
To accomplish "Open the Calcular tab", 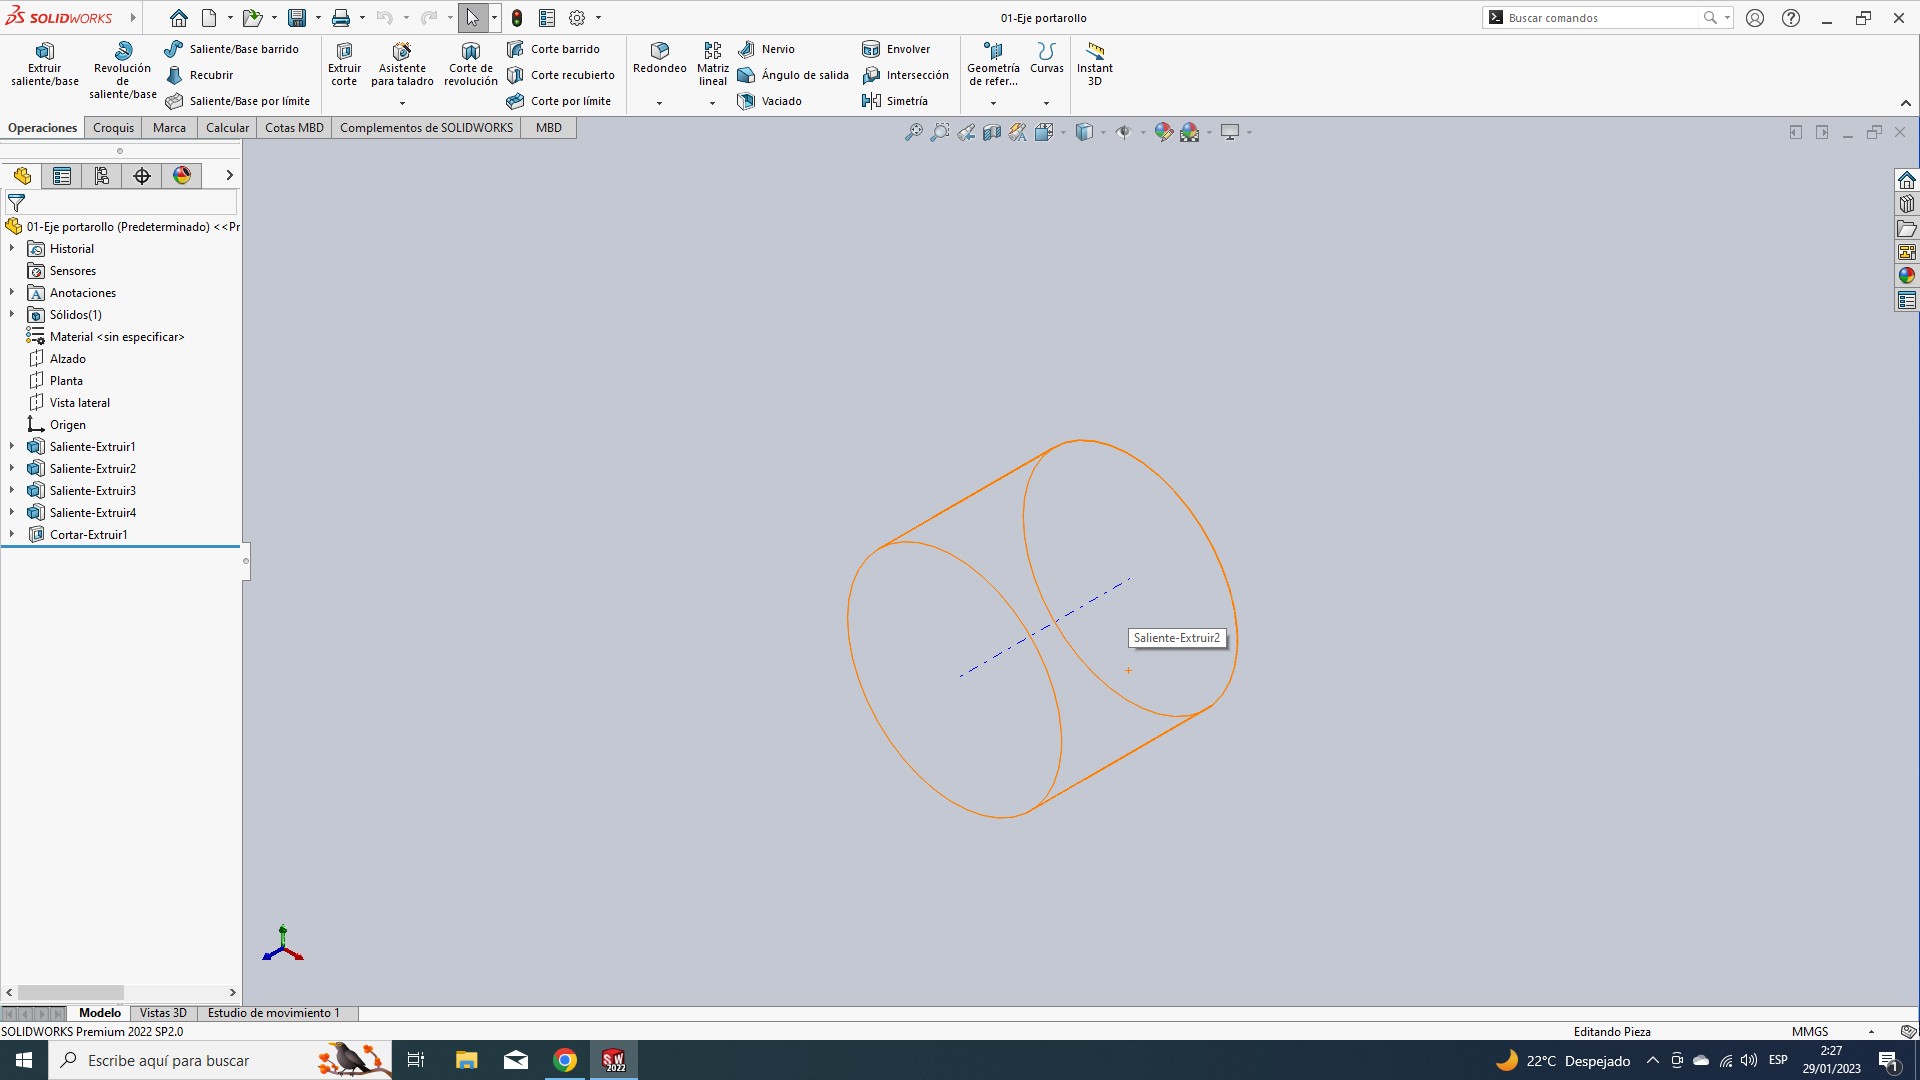I will (x=227, y=128).
